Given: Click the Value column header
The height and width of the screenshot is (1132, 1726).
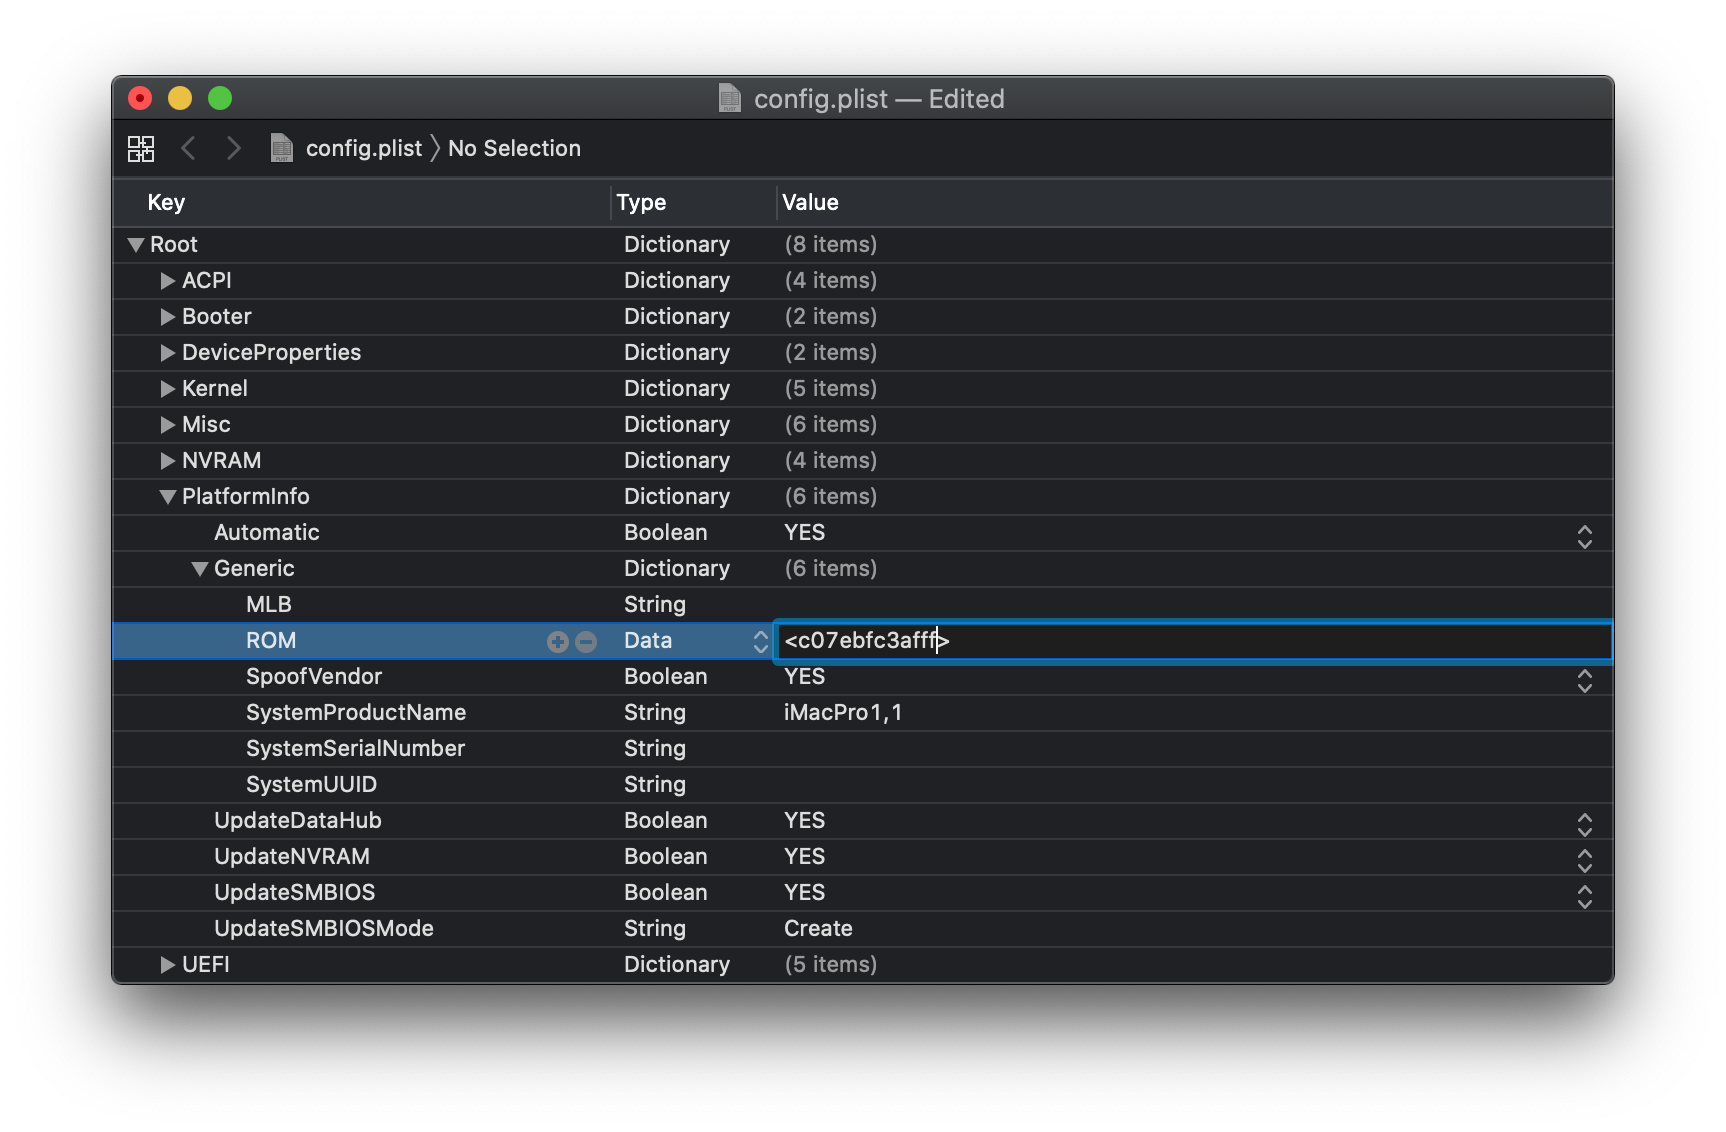Looking at the screenshot, I should click(810, 202).
